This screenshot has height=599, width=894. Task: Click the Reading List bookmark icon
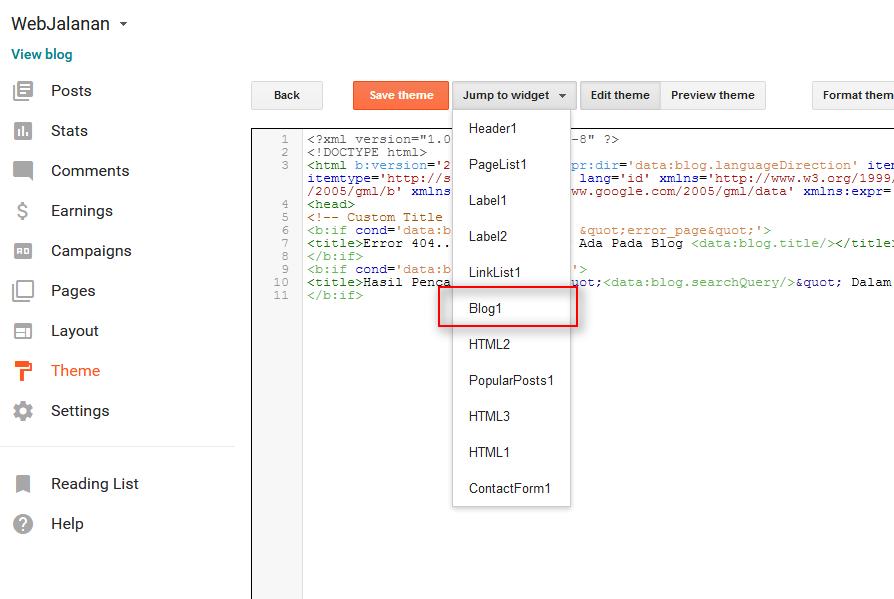pos(23,484)
